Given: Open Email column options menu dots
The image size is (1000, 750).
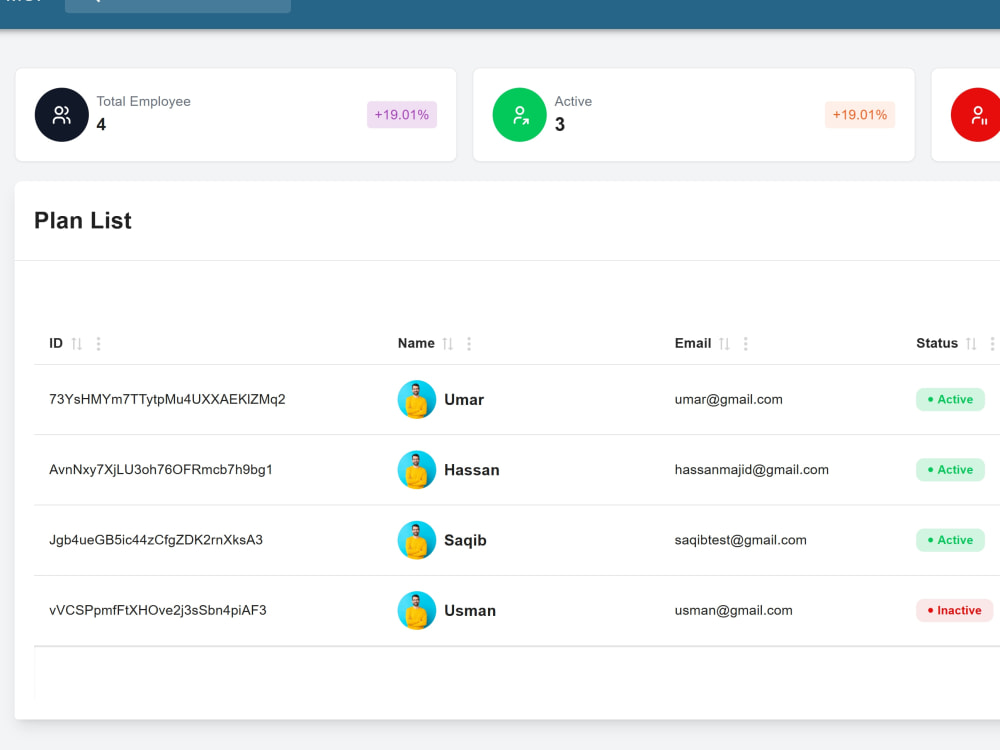Looking at the screenshot, I should (746, 344).
